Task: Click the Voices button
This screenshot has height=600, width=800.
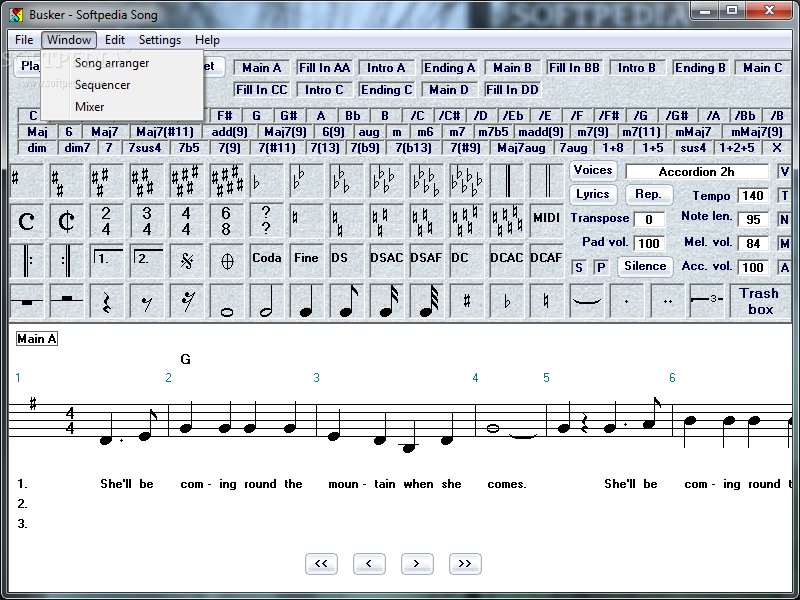Action: pos(593,170)
